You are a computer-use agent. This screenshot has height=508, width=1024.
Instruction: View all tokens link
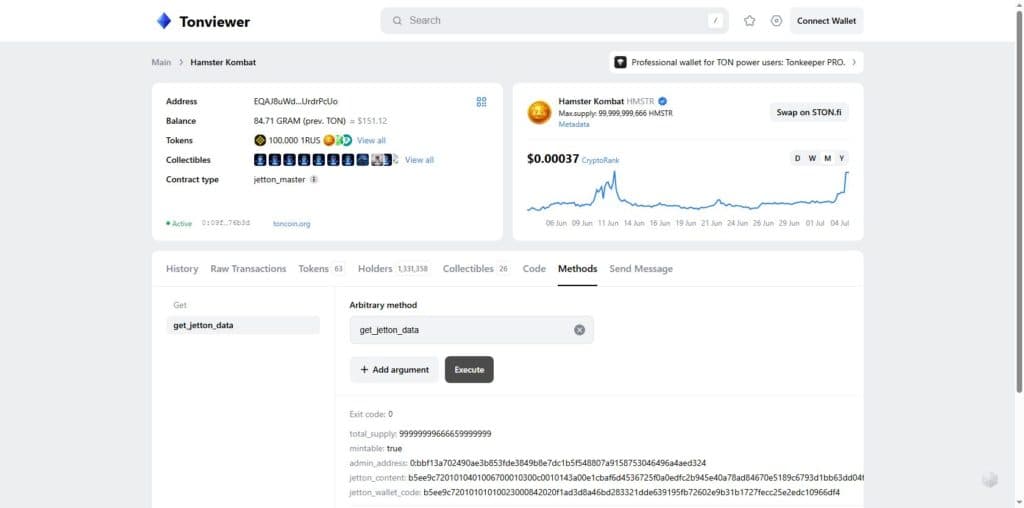371,140
